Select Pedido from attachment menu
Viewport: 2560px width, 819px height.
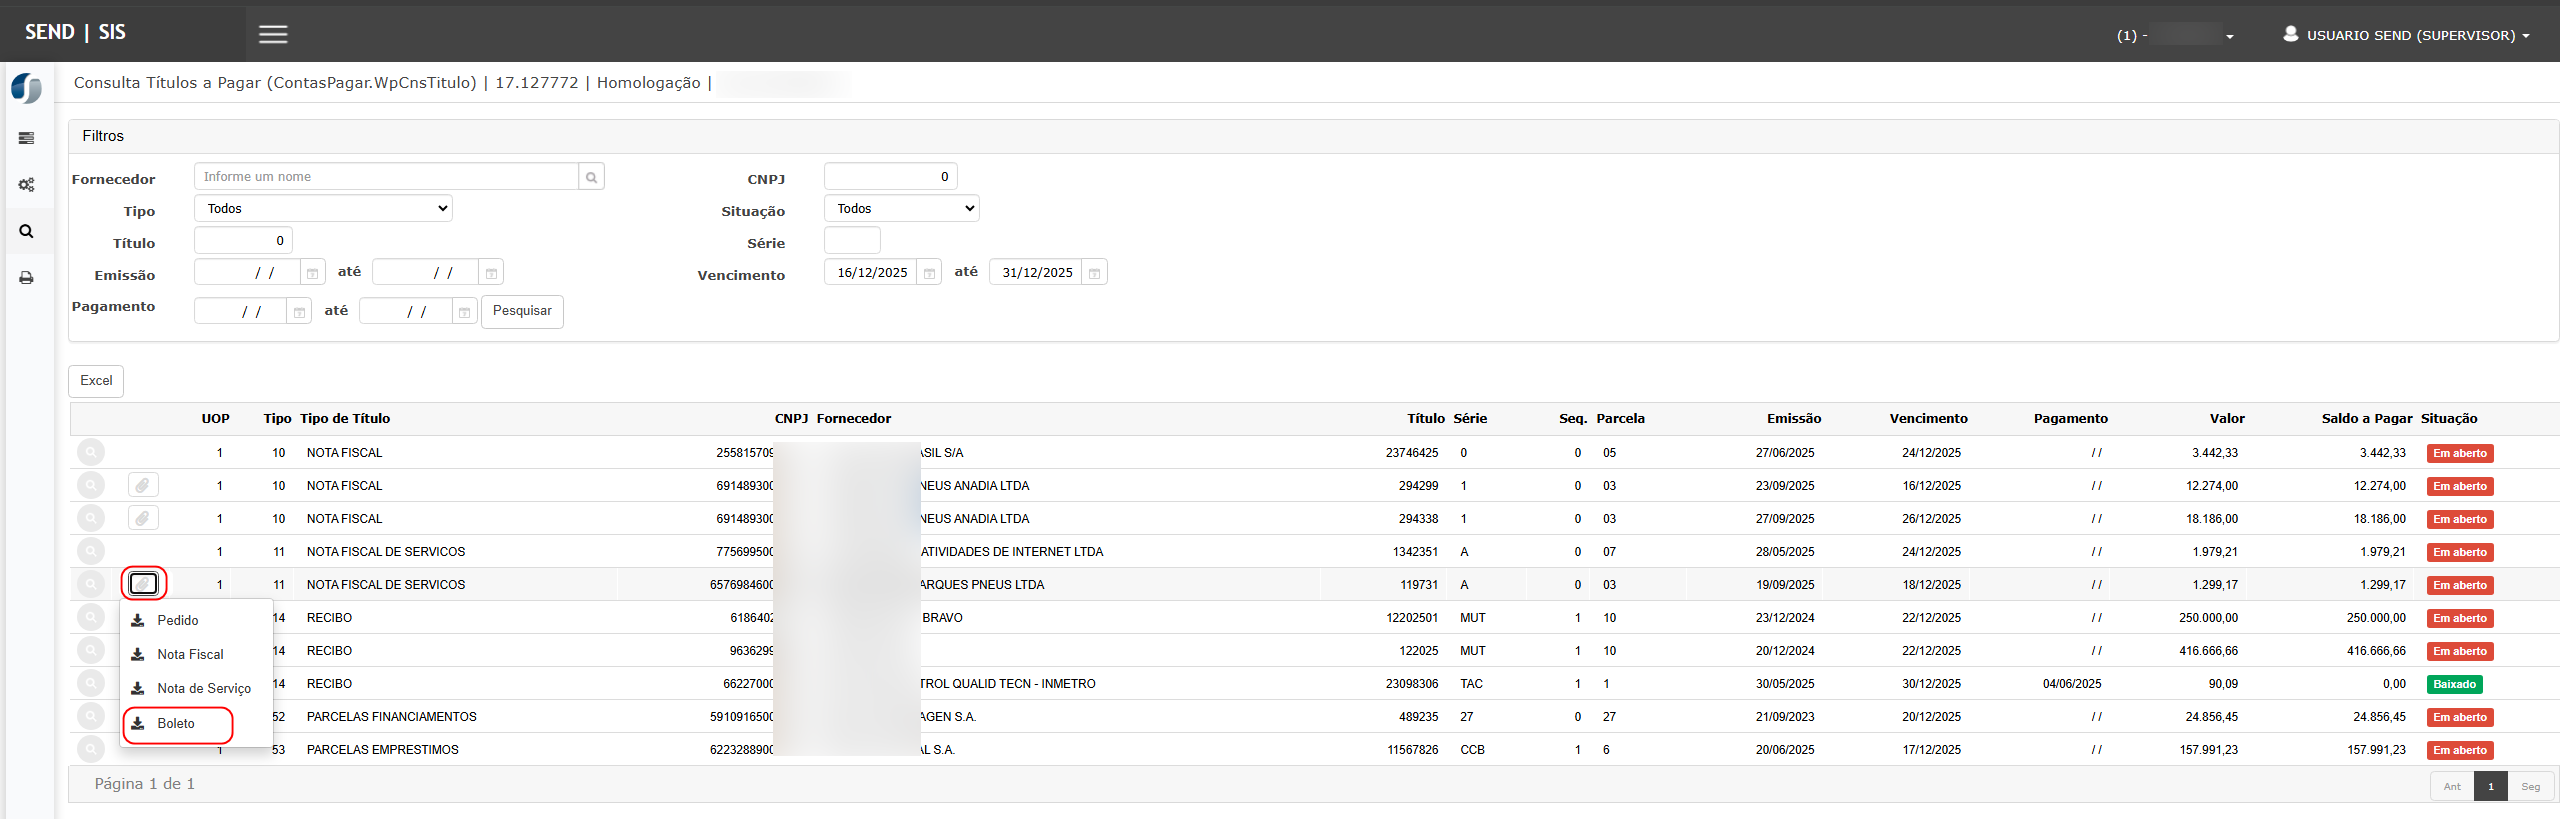pos(177,621)
